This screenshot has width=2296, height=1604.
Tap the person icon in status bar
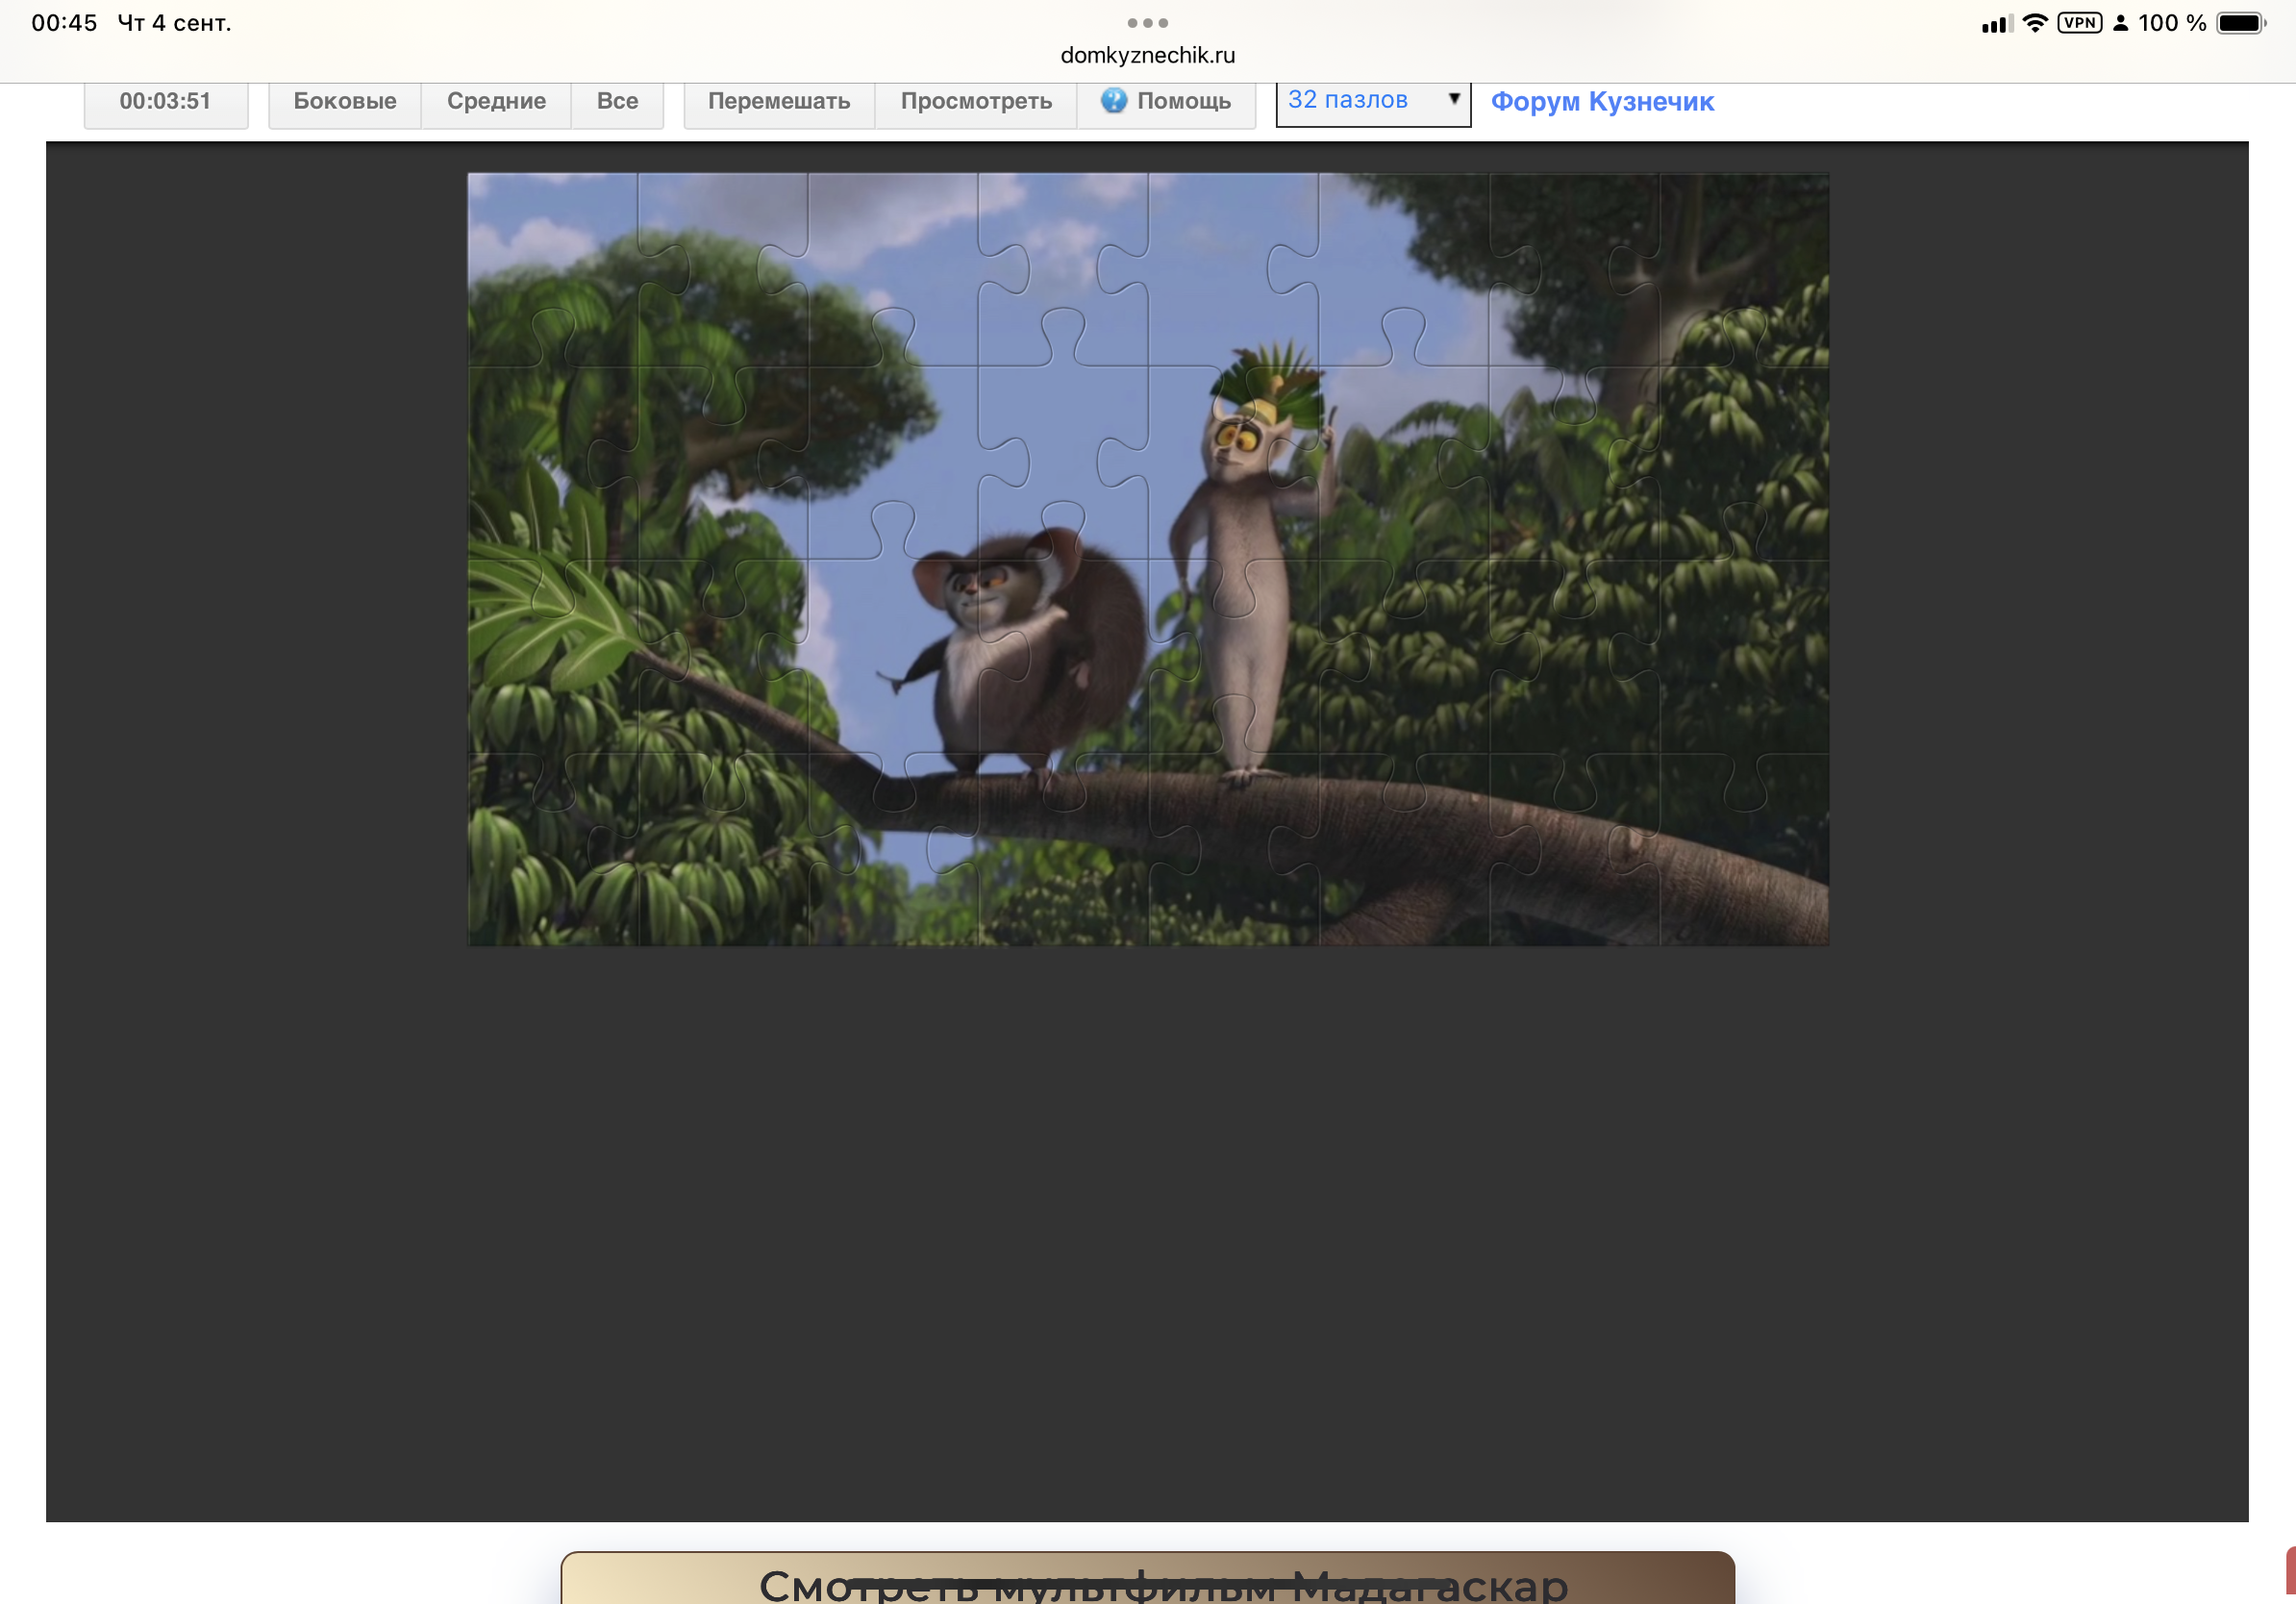[2120, 23]
